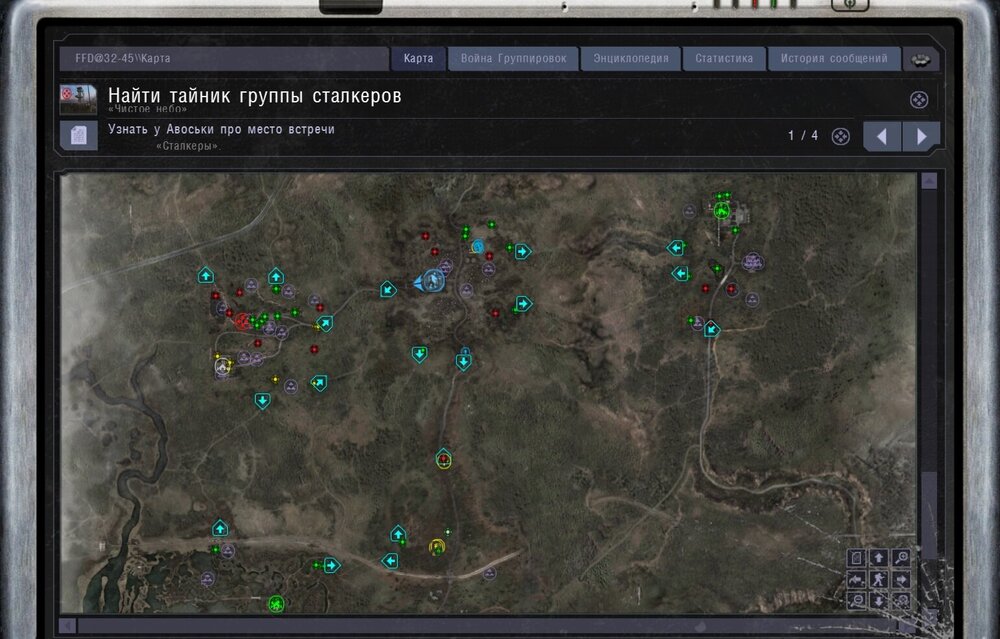1000x639 pixels.
Task: Go to the previous task with left arrow
Action: point(882,136)
